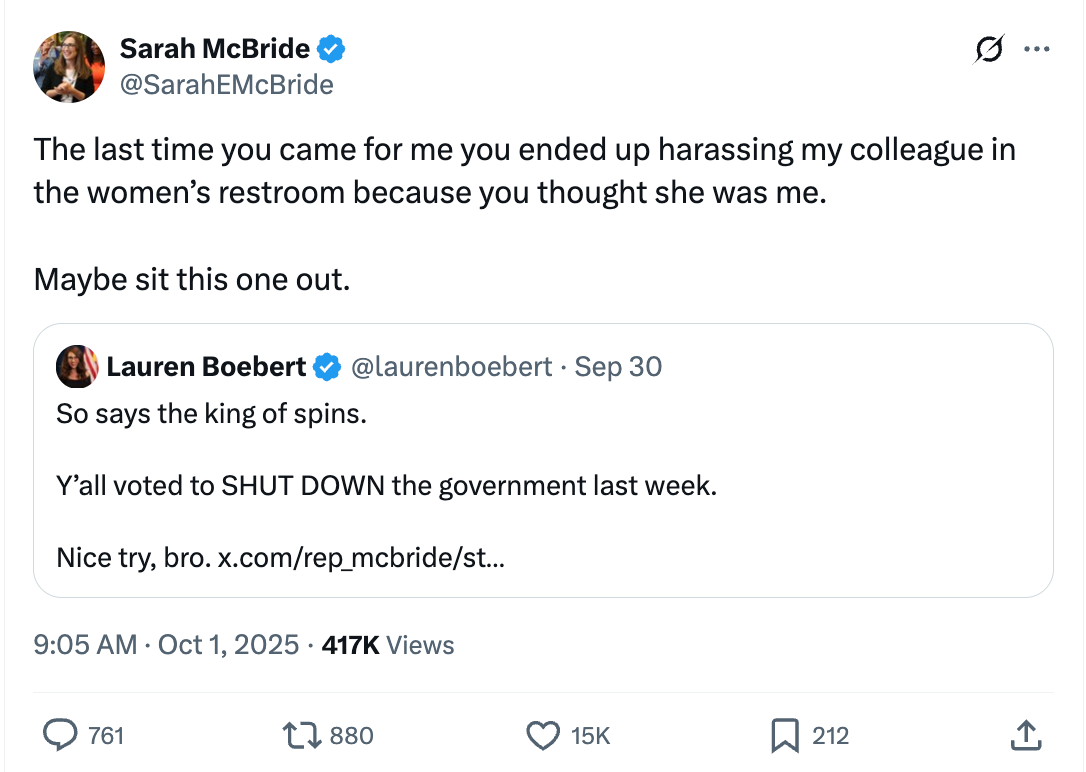This screenshot has height=772, width=1086.
Task: Click the Grok slashed-circle icon
Action: [989, 48]
